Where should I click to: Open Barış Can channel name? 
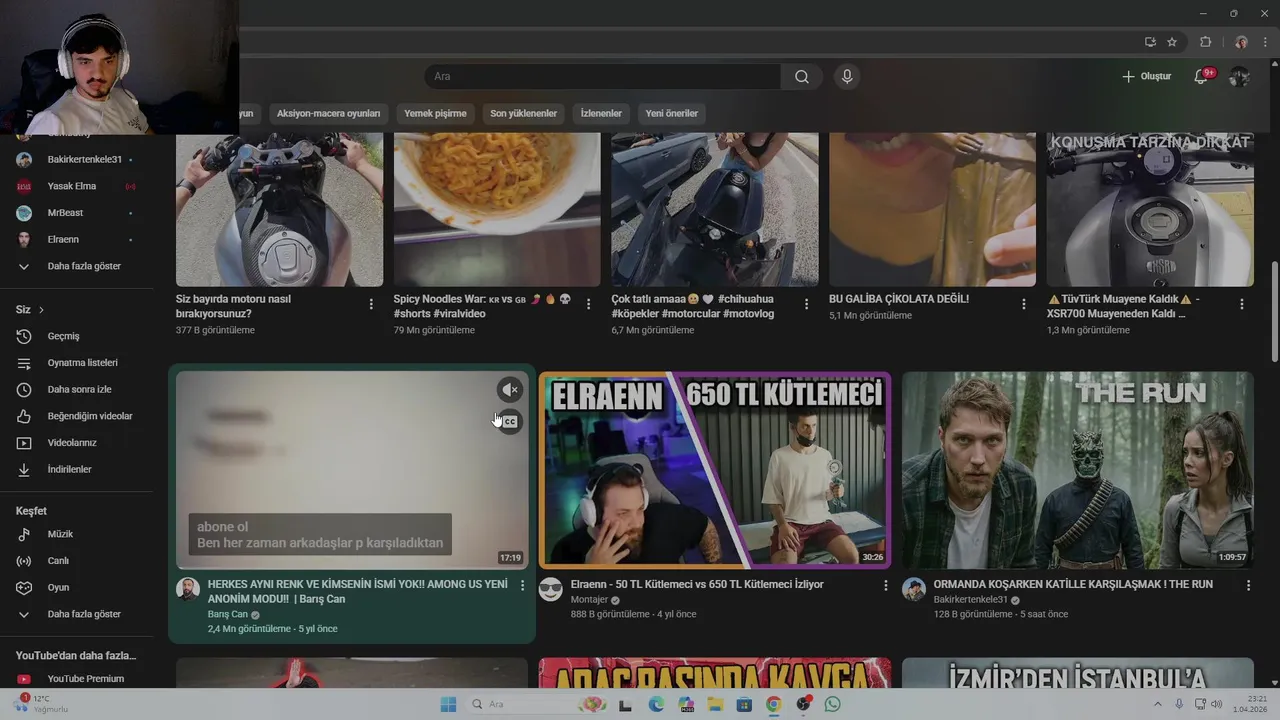pyautogui.click(x=228, y=614)
